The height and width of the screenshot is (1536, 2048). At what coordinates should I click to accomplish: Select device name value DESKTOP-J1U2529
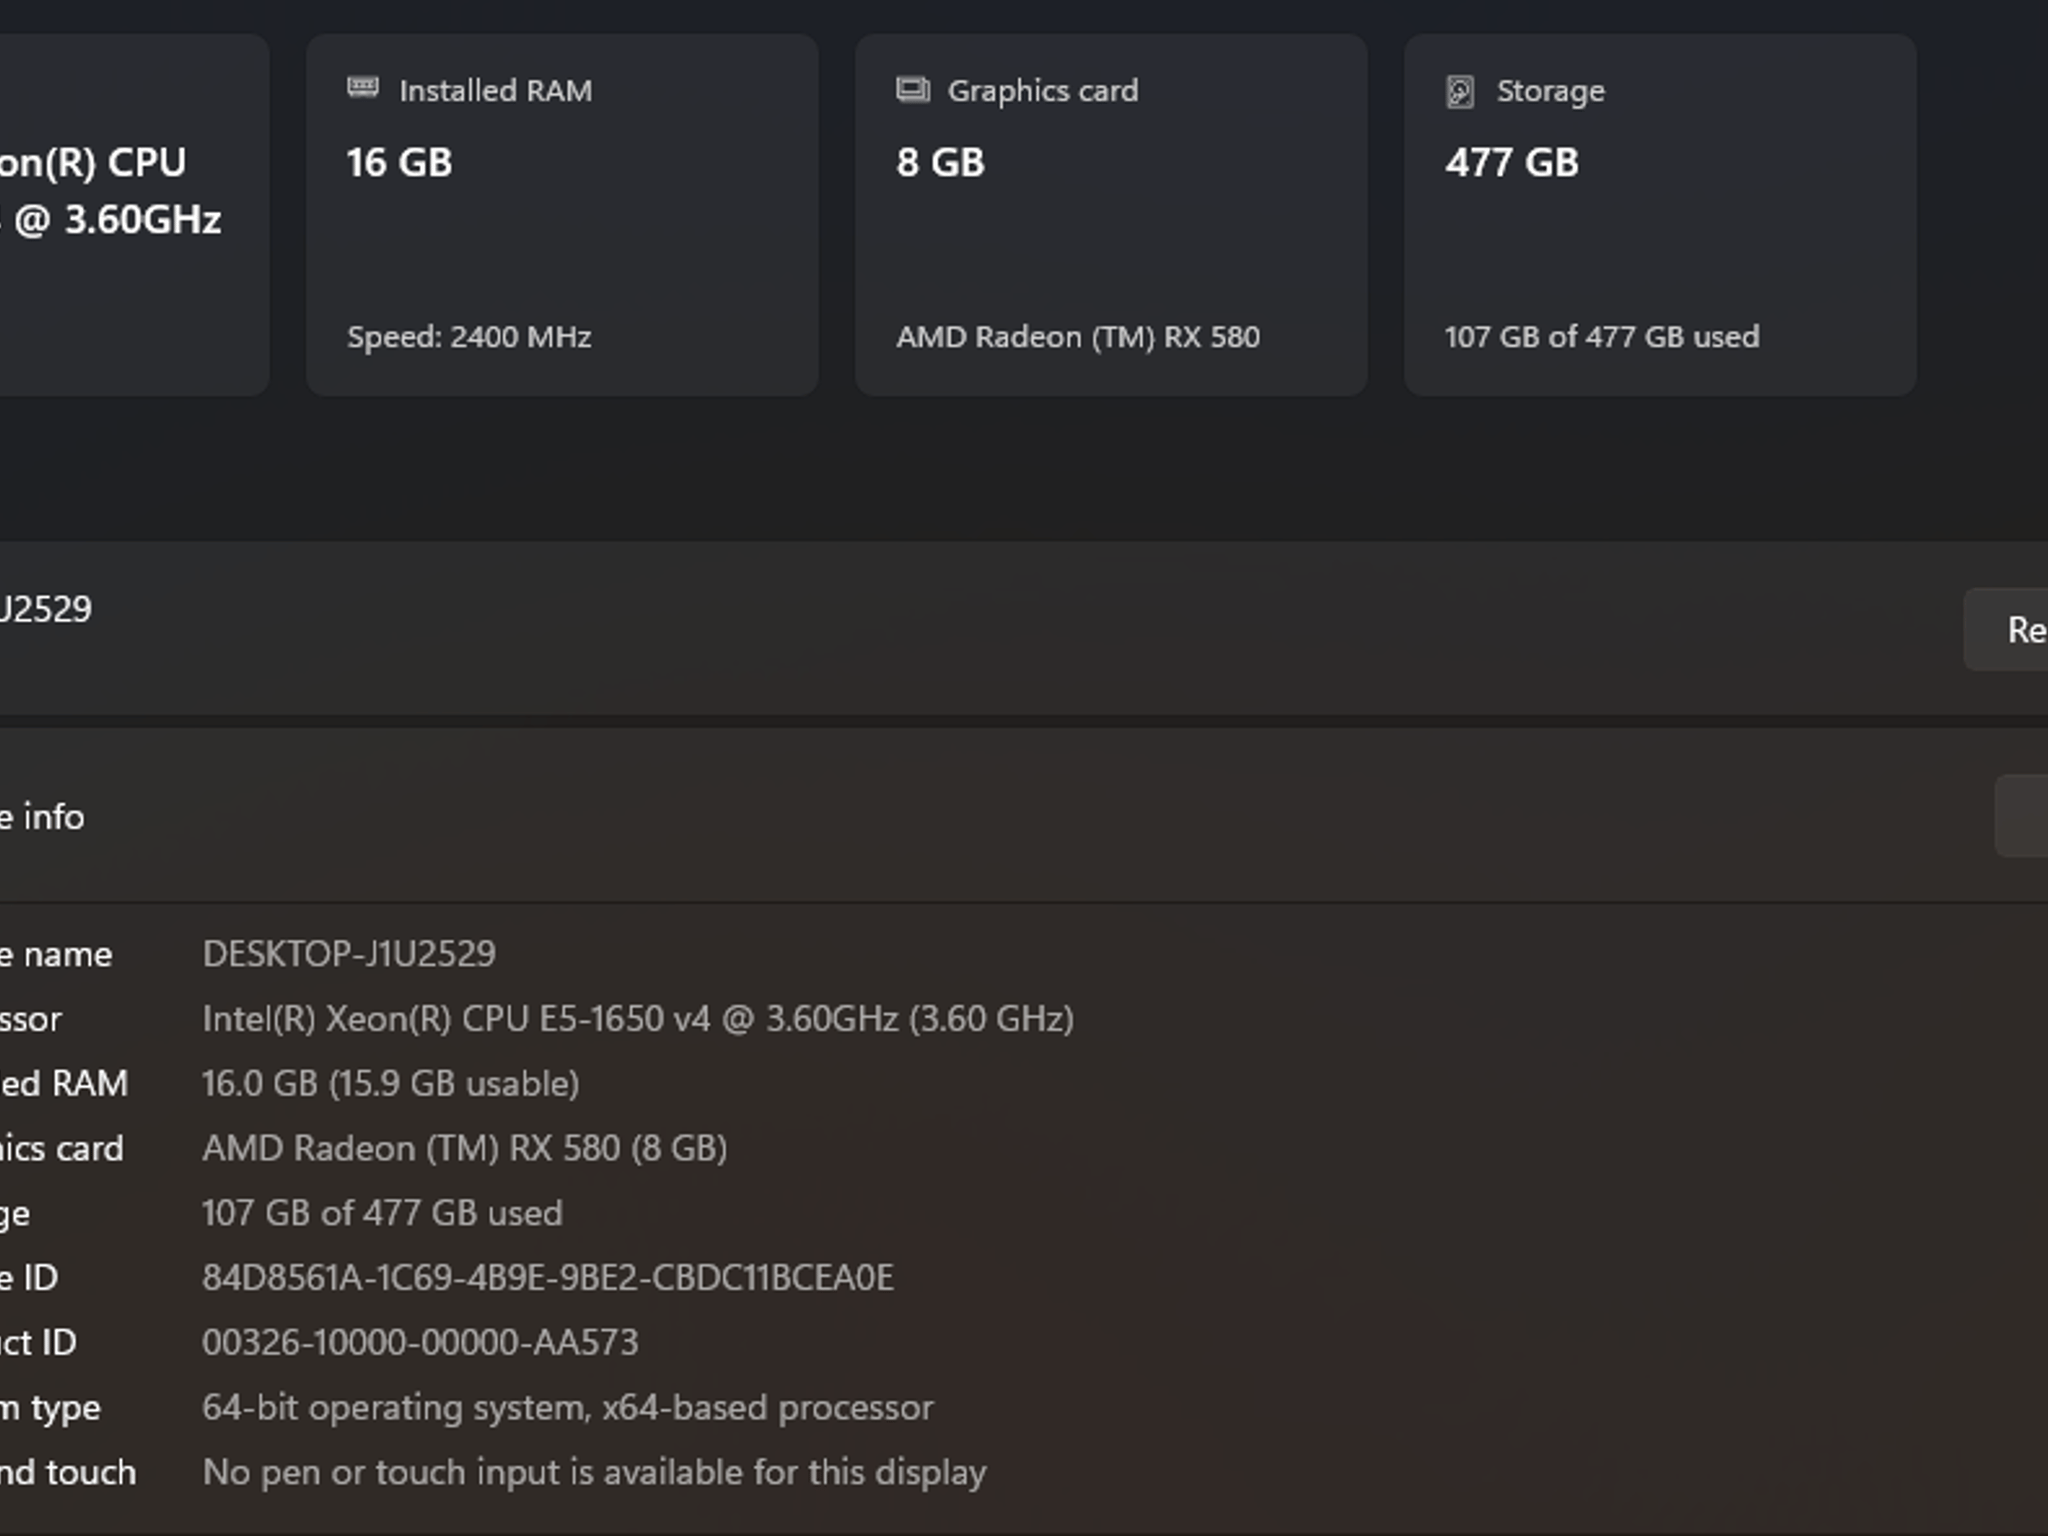(349, 954)
